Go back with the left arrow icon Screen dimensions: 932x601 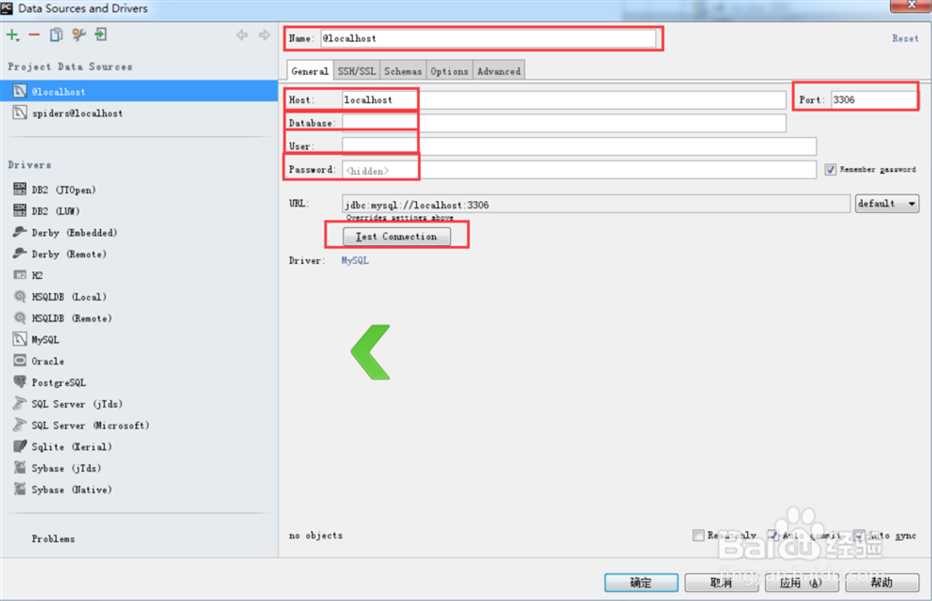[241, 35]
